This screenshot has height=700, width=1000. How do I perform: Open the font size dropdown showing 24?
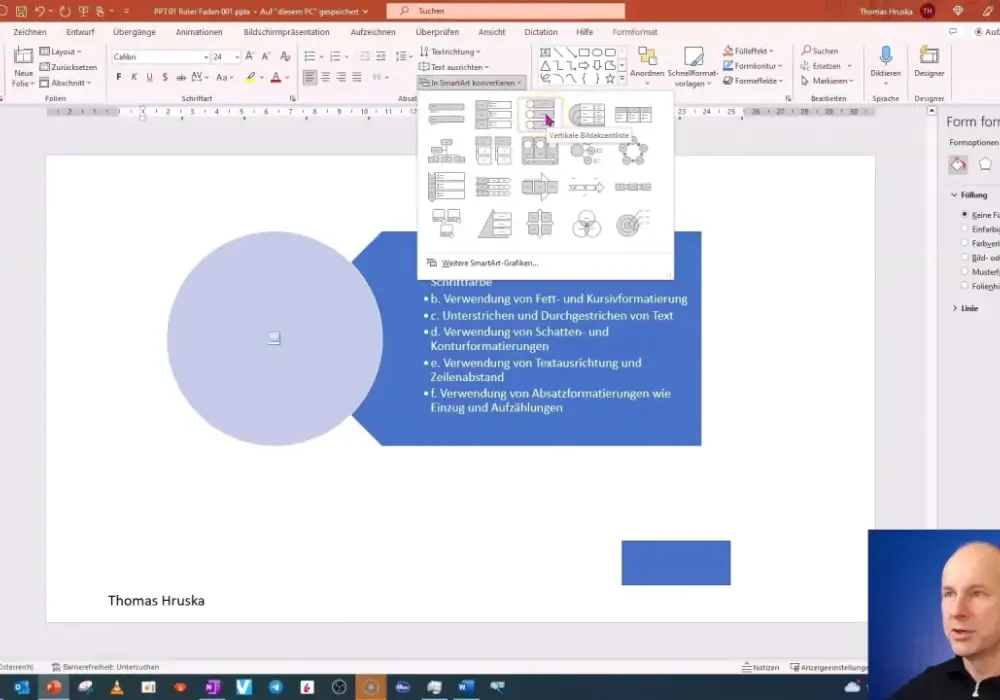tap(237, 57)
